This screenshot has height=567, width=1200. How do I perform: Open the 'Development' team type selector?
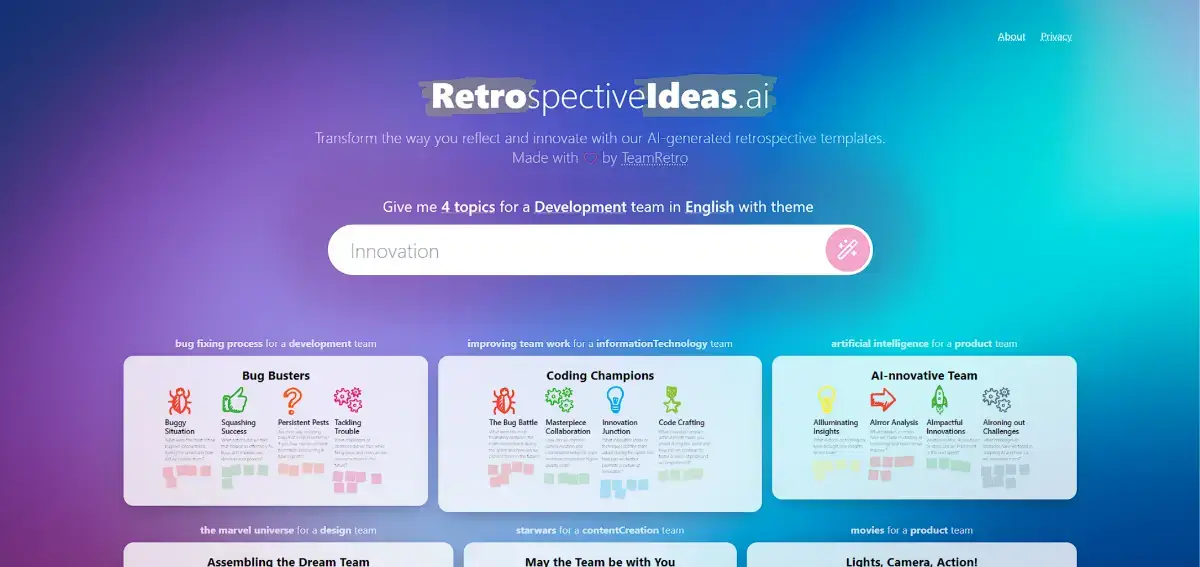581,207
